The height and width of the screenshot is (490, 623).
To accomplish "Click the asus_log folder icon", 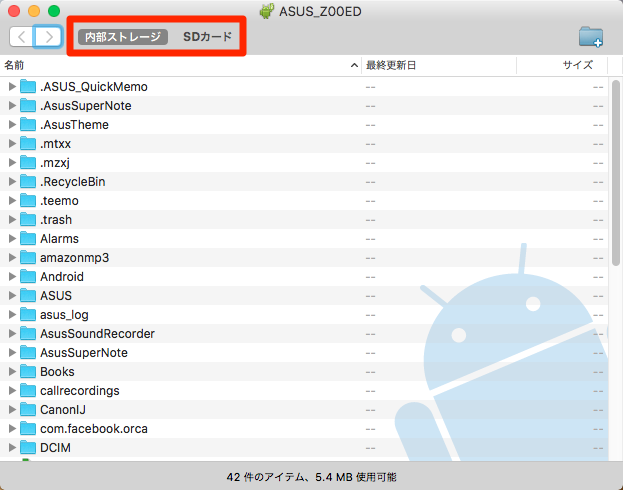I will pyautogui.click(x=28, y=314).
